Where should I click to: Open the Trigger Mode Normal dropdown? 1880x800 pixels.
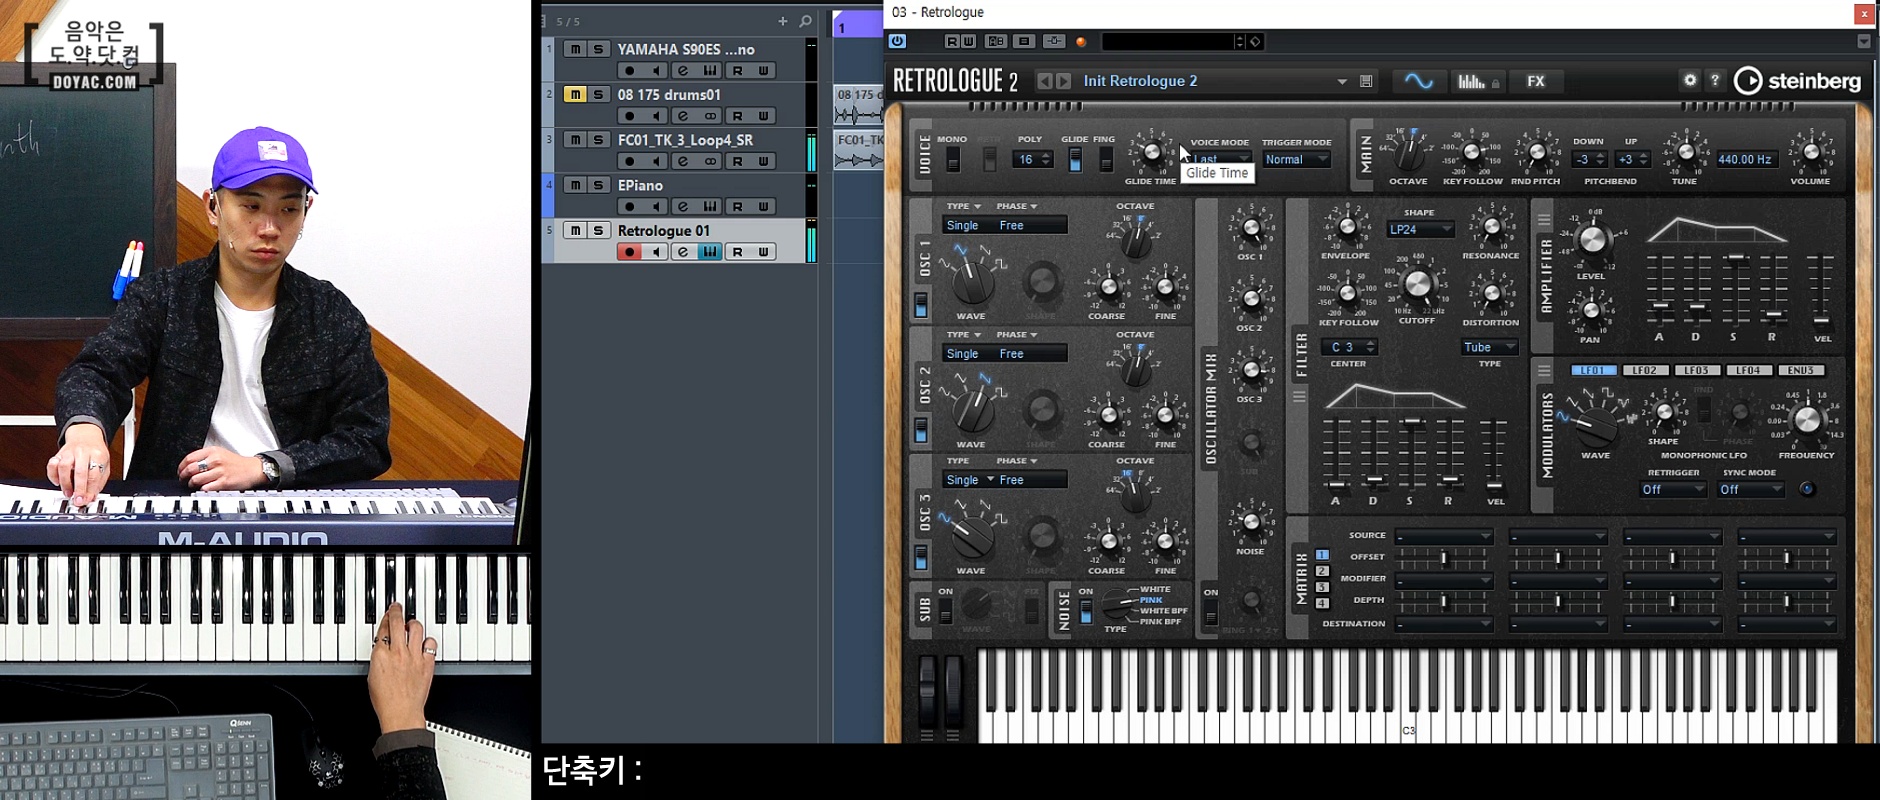coord(1296,160)
